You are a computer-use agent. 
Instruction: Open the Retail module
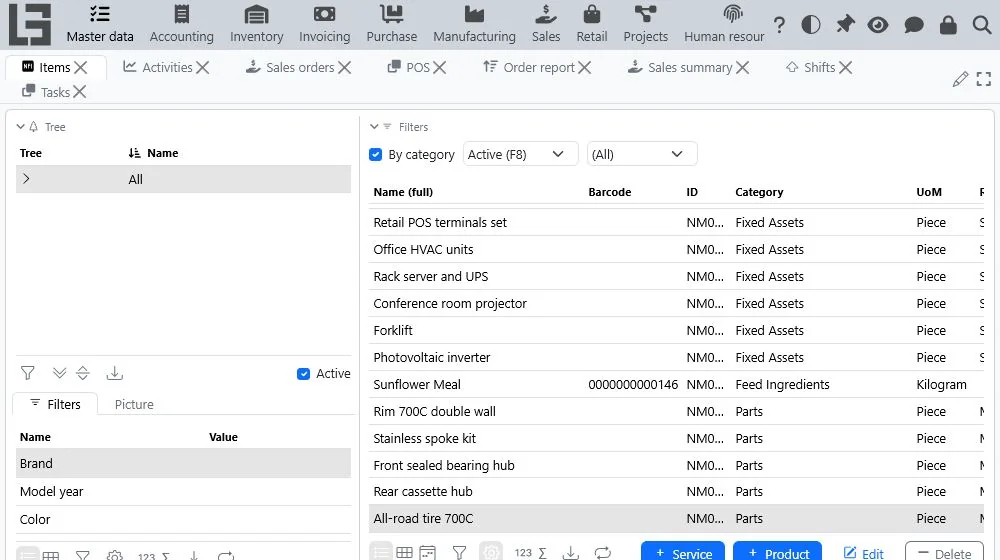pos(592,25)
